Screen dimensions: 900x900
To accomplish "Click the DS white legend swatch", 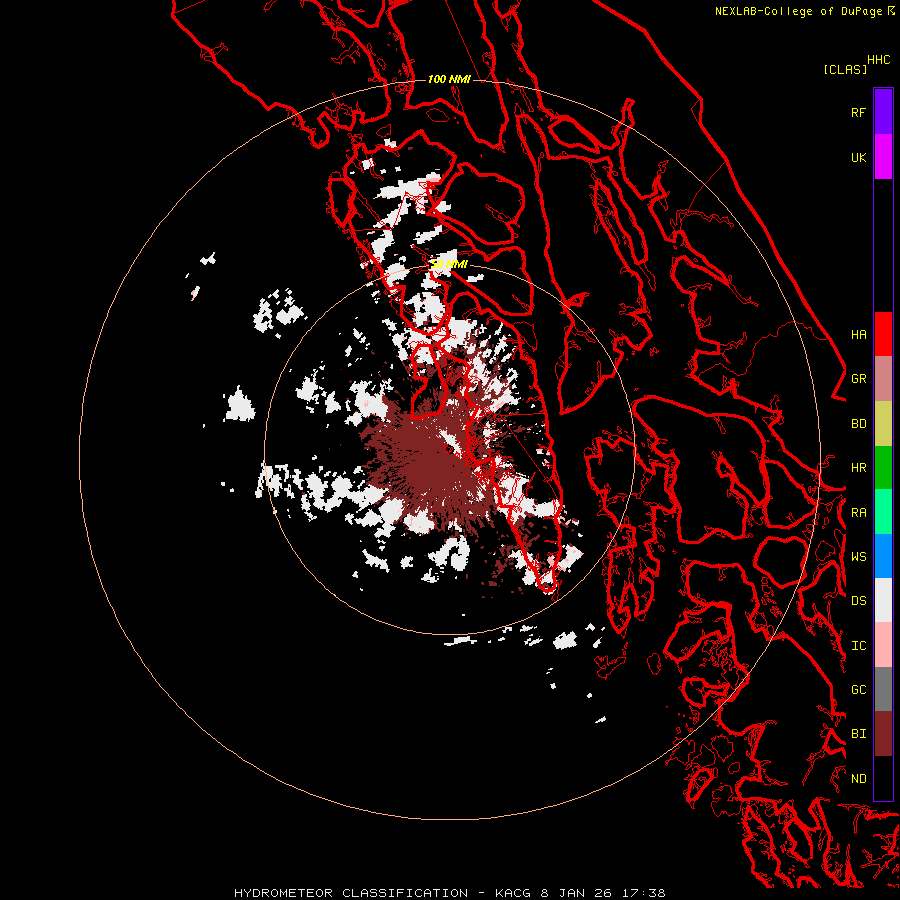I will tap(883, 600).
